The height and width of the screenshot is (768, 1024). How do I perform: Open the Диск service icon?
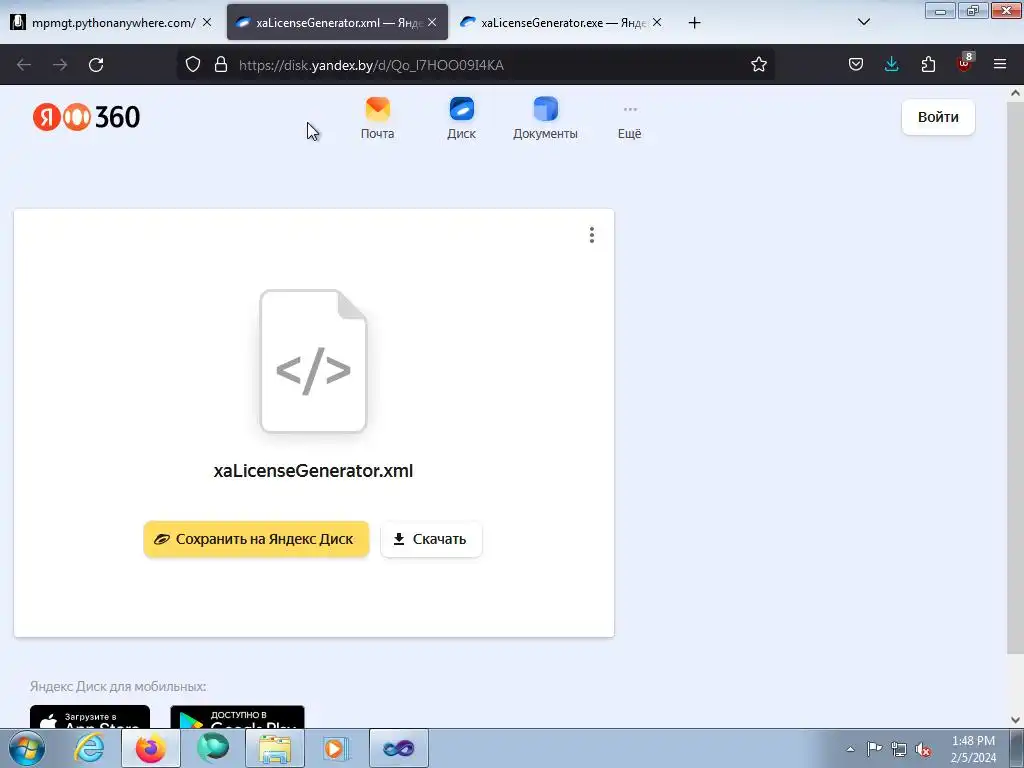pyautogui.click(x=461, y=118)
